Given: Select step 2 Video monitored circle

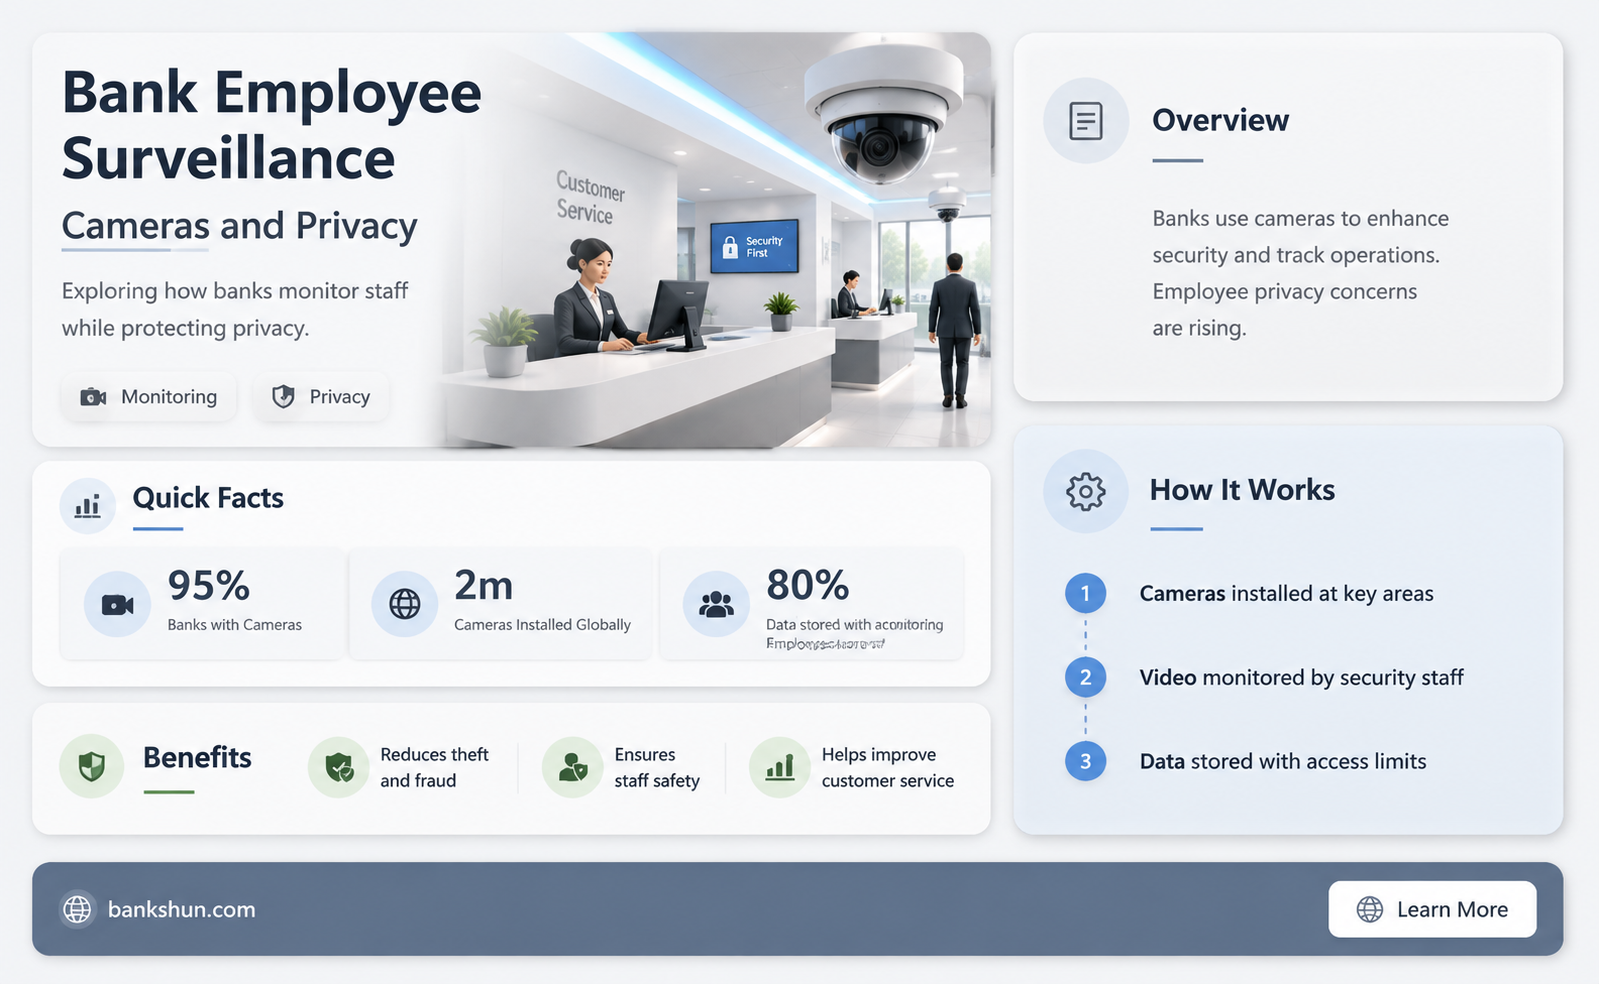Looking at the screenshot, I should pos(1085,677).
